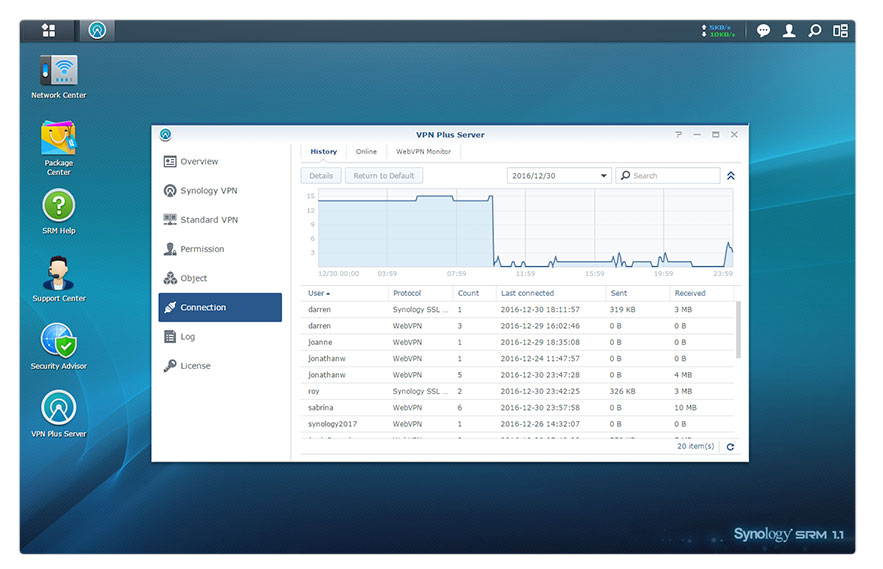Open the Log section
Screen dimensions: 883x569
click(x=220, y=337)
